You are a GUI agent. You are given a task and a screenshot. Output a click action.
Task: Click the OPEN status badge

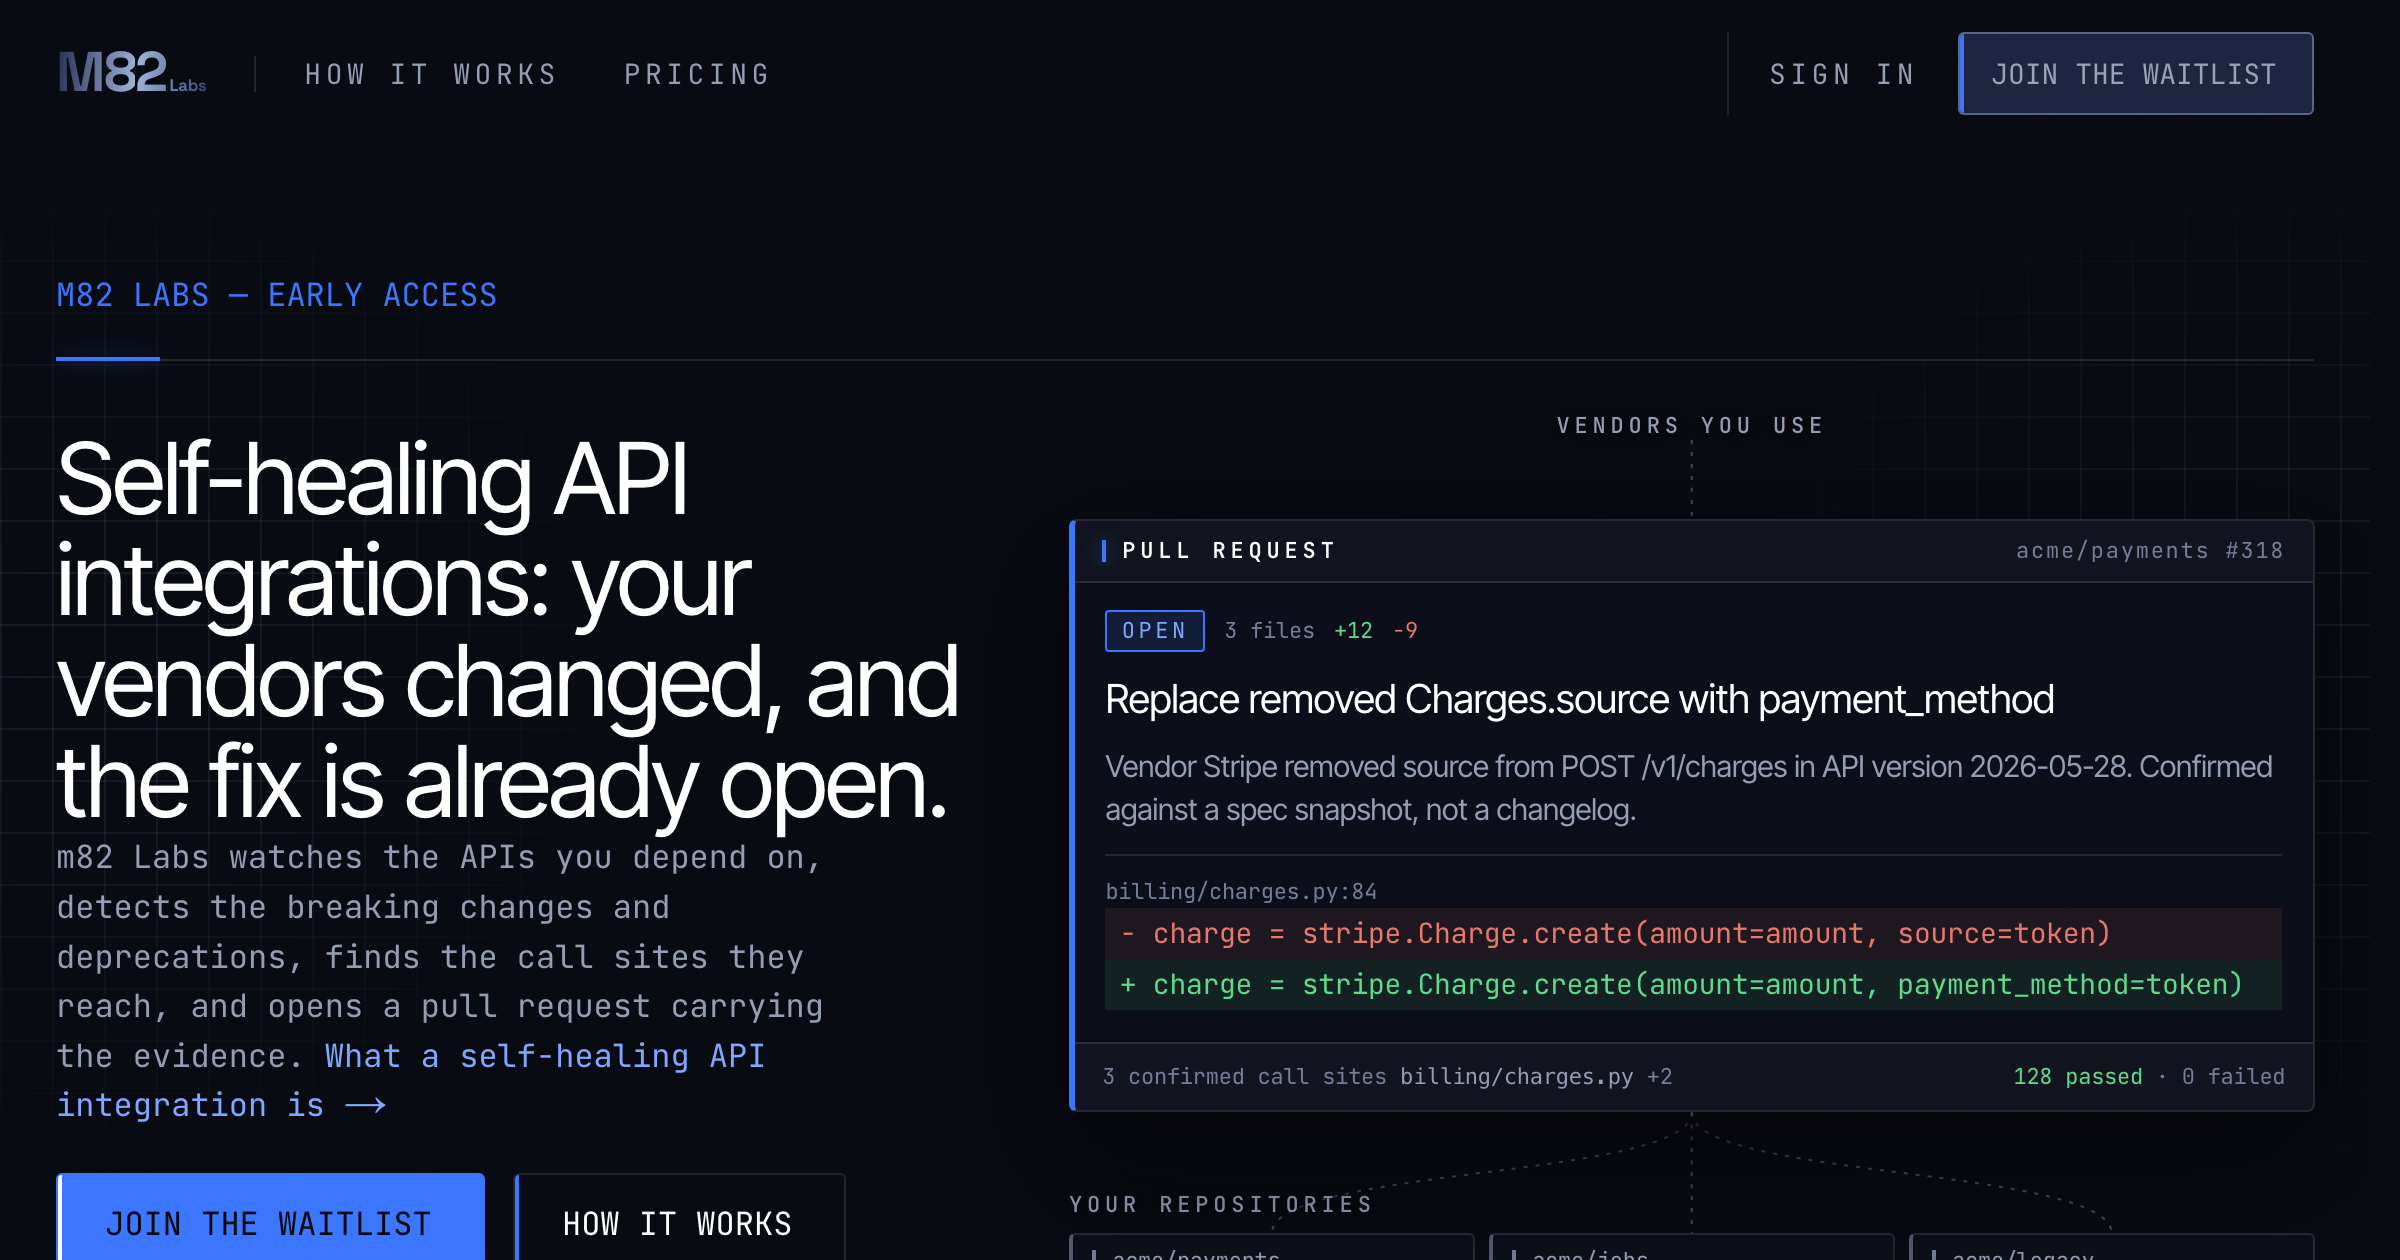(1154, 631)
